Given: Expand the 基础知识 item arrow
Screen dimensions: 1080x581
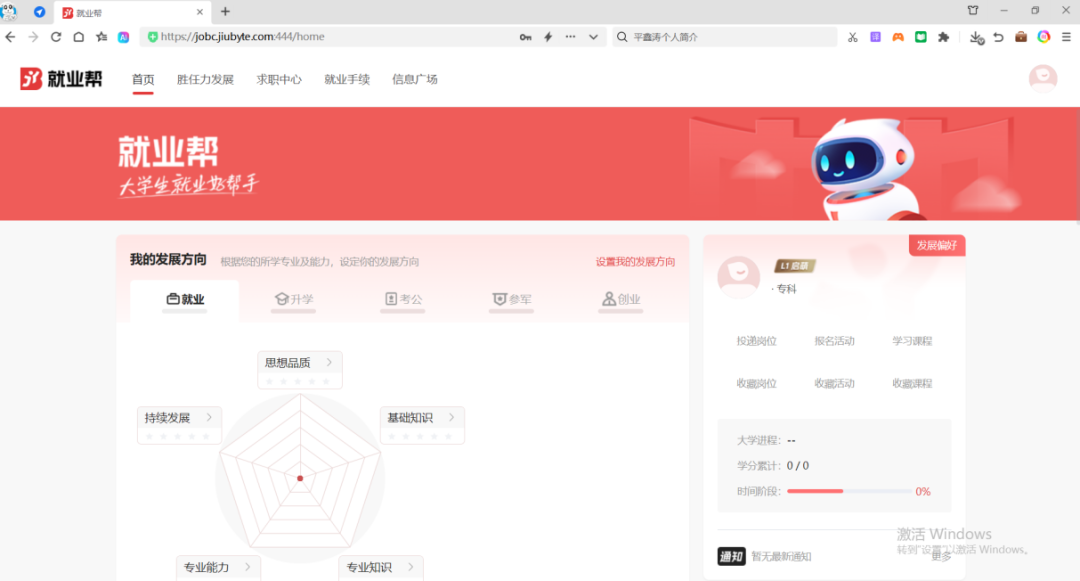Looking at the screenshot, I should [x=451, y=418].
